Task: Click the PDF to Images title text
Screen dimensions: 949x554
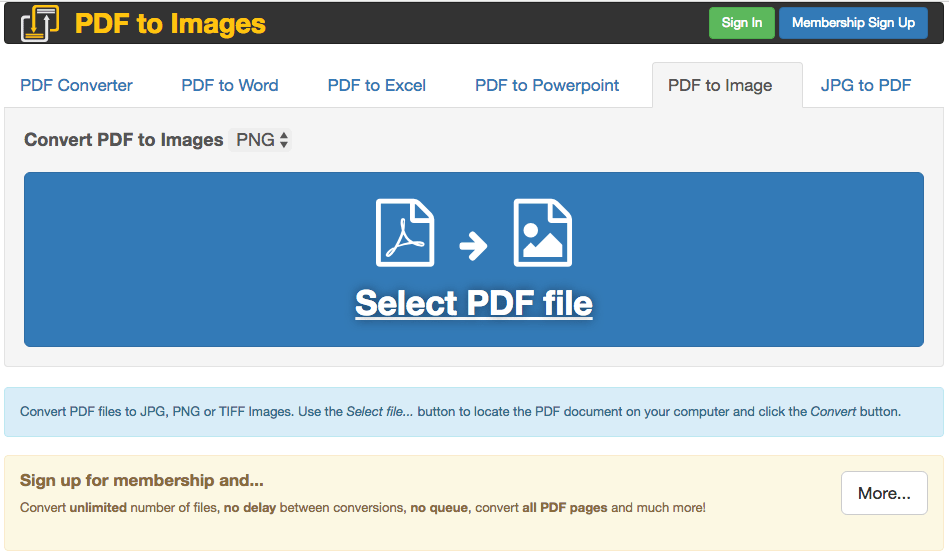Action: [x=170, y=24]
